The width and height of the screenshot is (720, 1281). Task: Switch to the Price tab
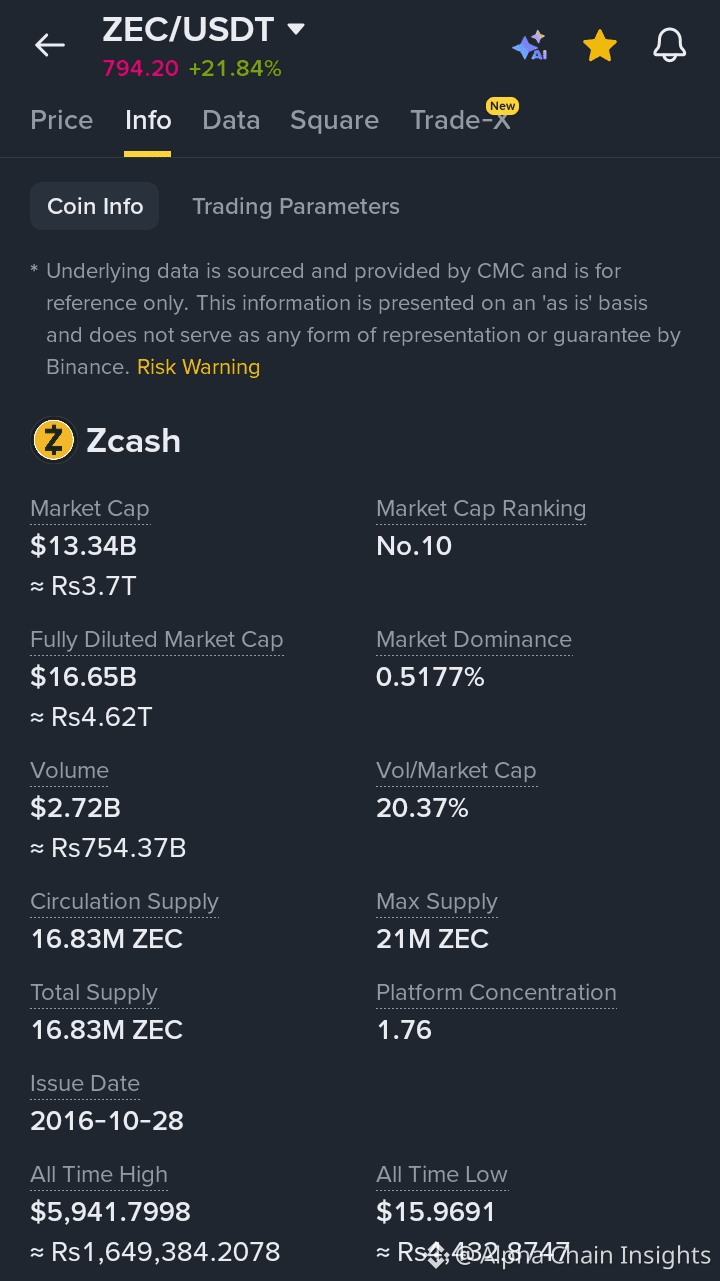tap(62, 120)
